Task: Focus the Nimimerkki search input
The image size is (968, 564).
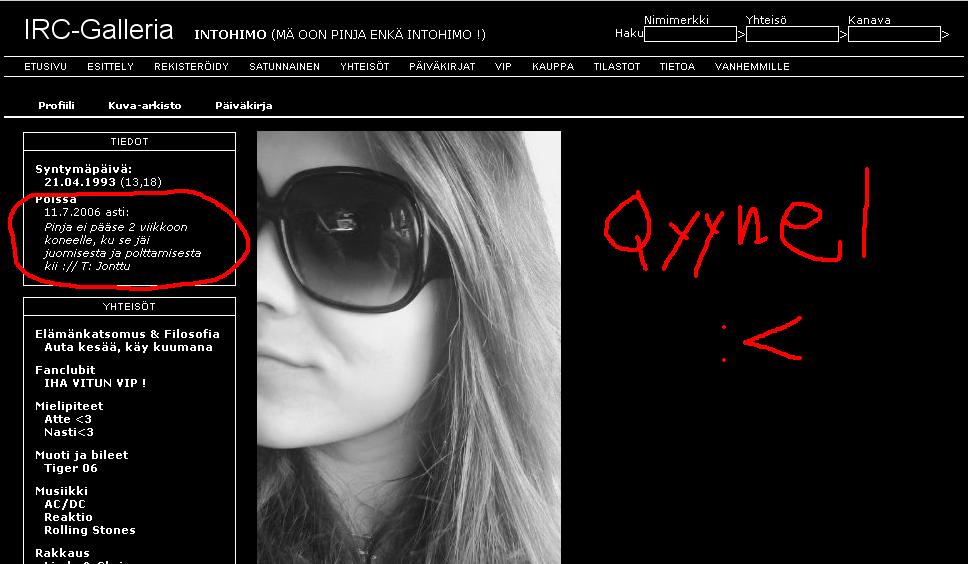Action: [690, 34]
